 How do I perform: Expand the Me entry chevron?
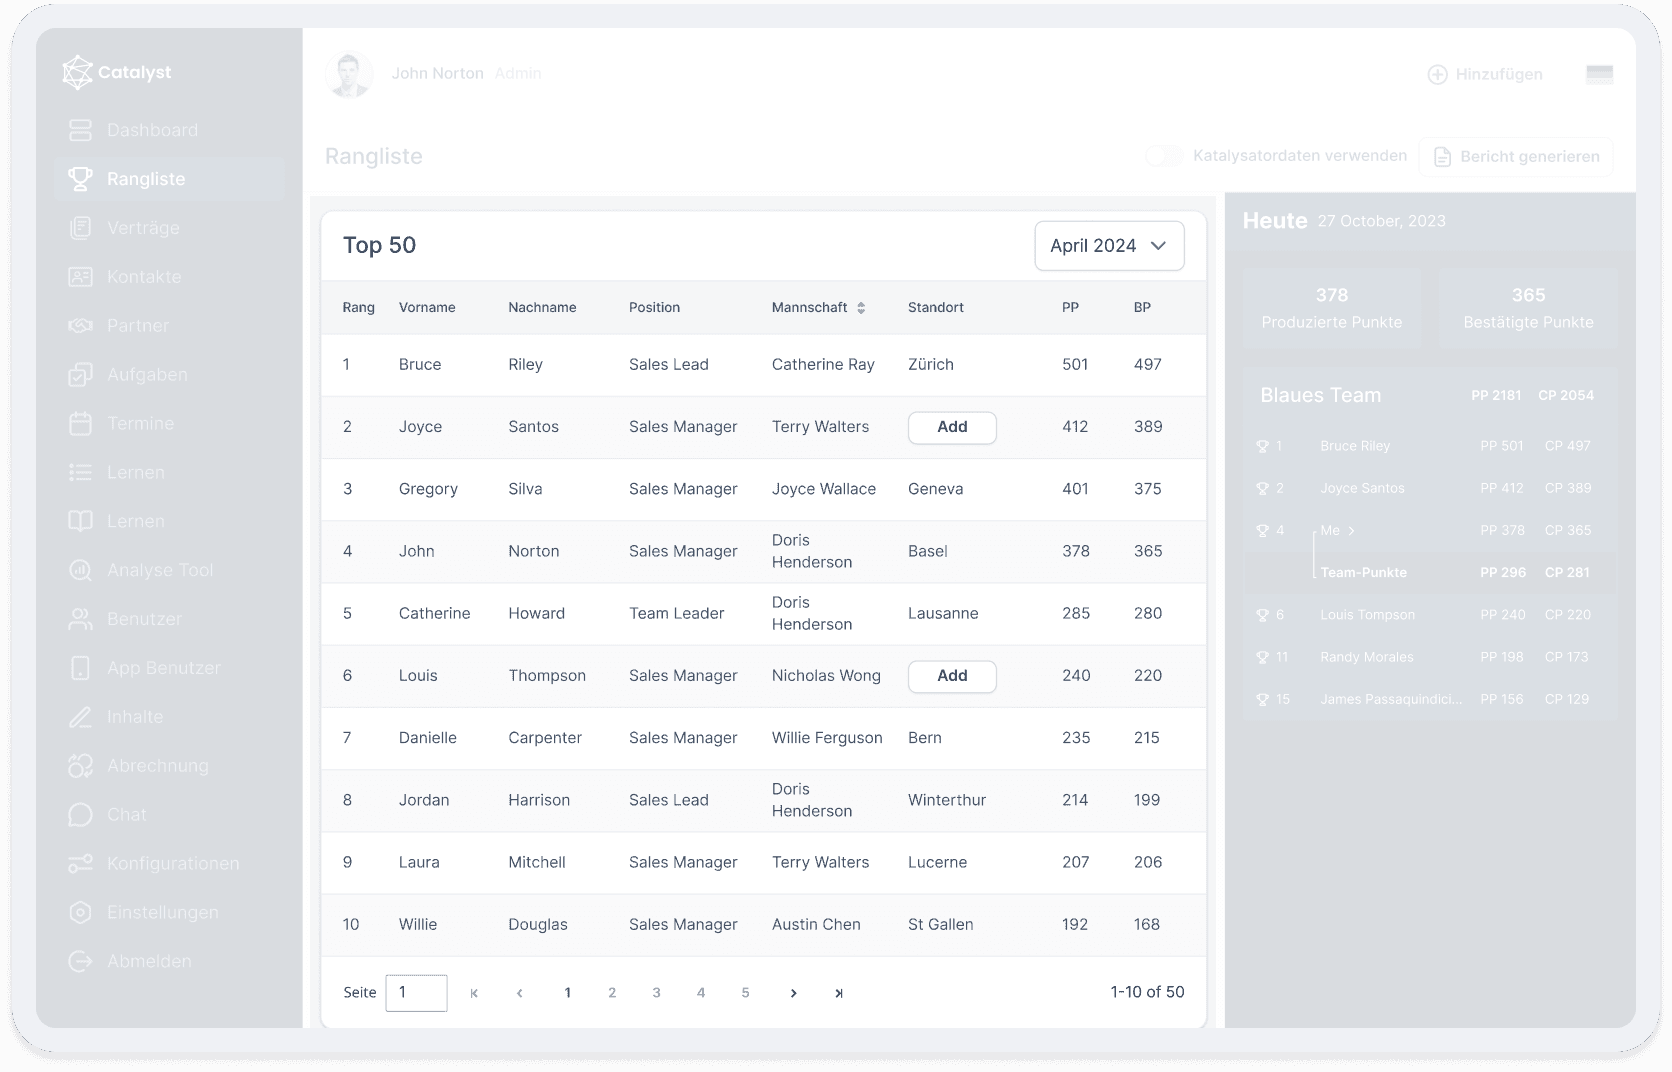(x=1352, y=531)
